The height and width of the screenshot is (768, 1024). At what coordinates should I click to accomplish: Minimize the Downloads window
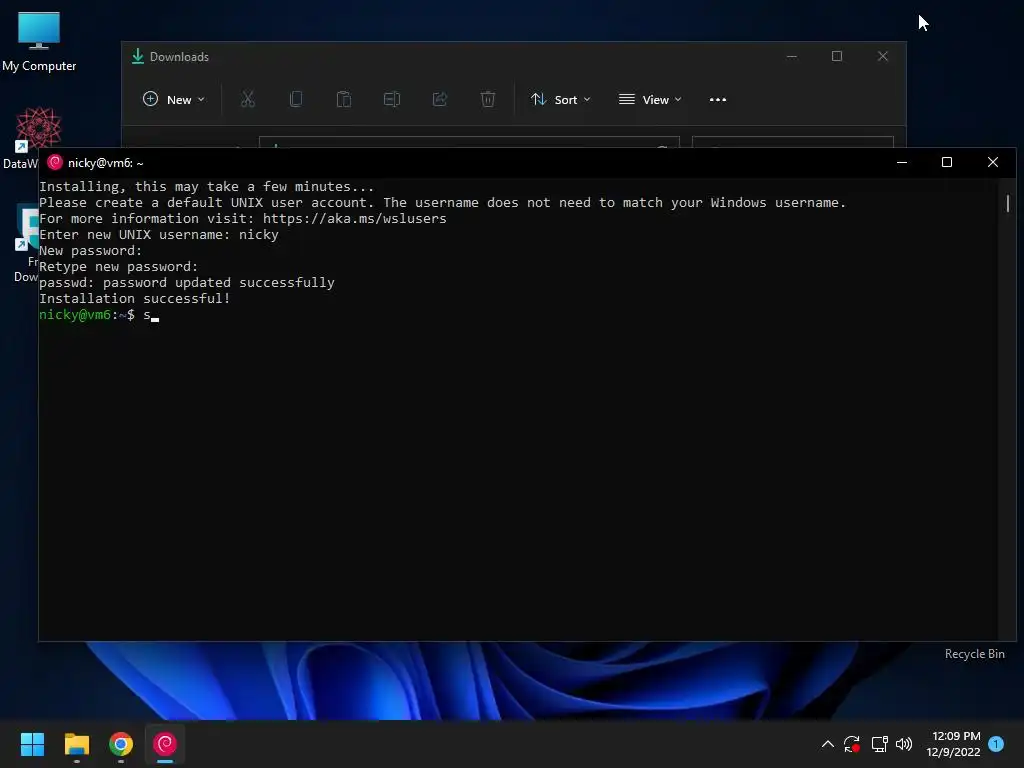point(792,57)
